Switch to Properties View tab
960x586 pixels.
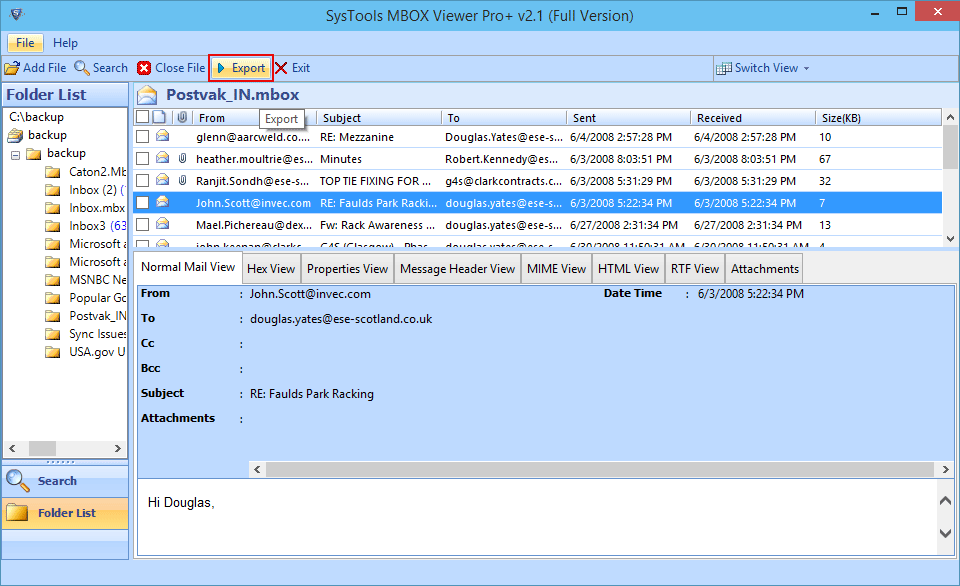347,269
